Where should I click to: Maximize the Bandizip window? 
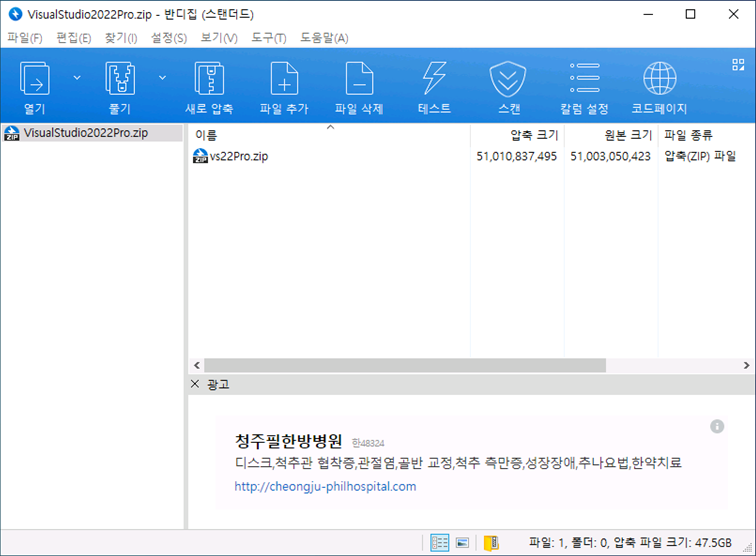690,14
